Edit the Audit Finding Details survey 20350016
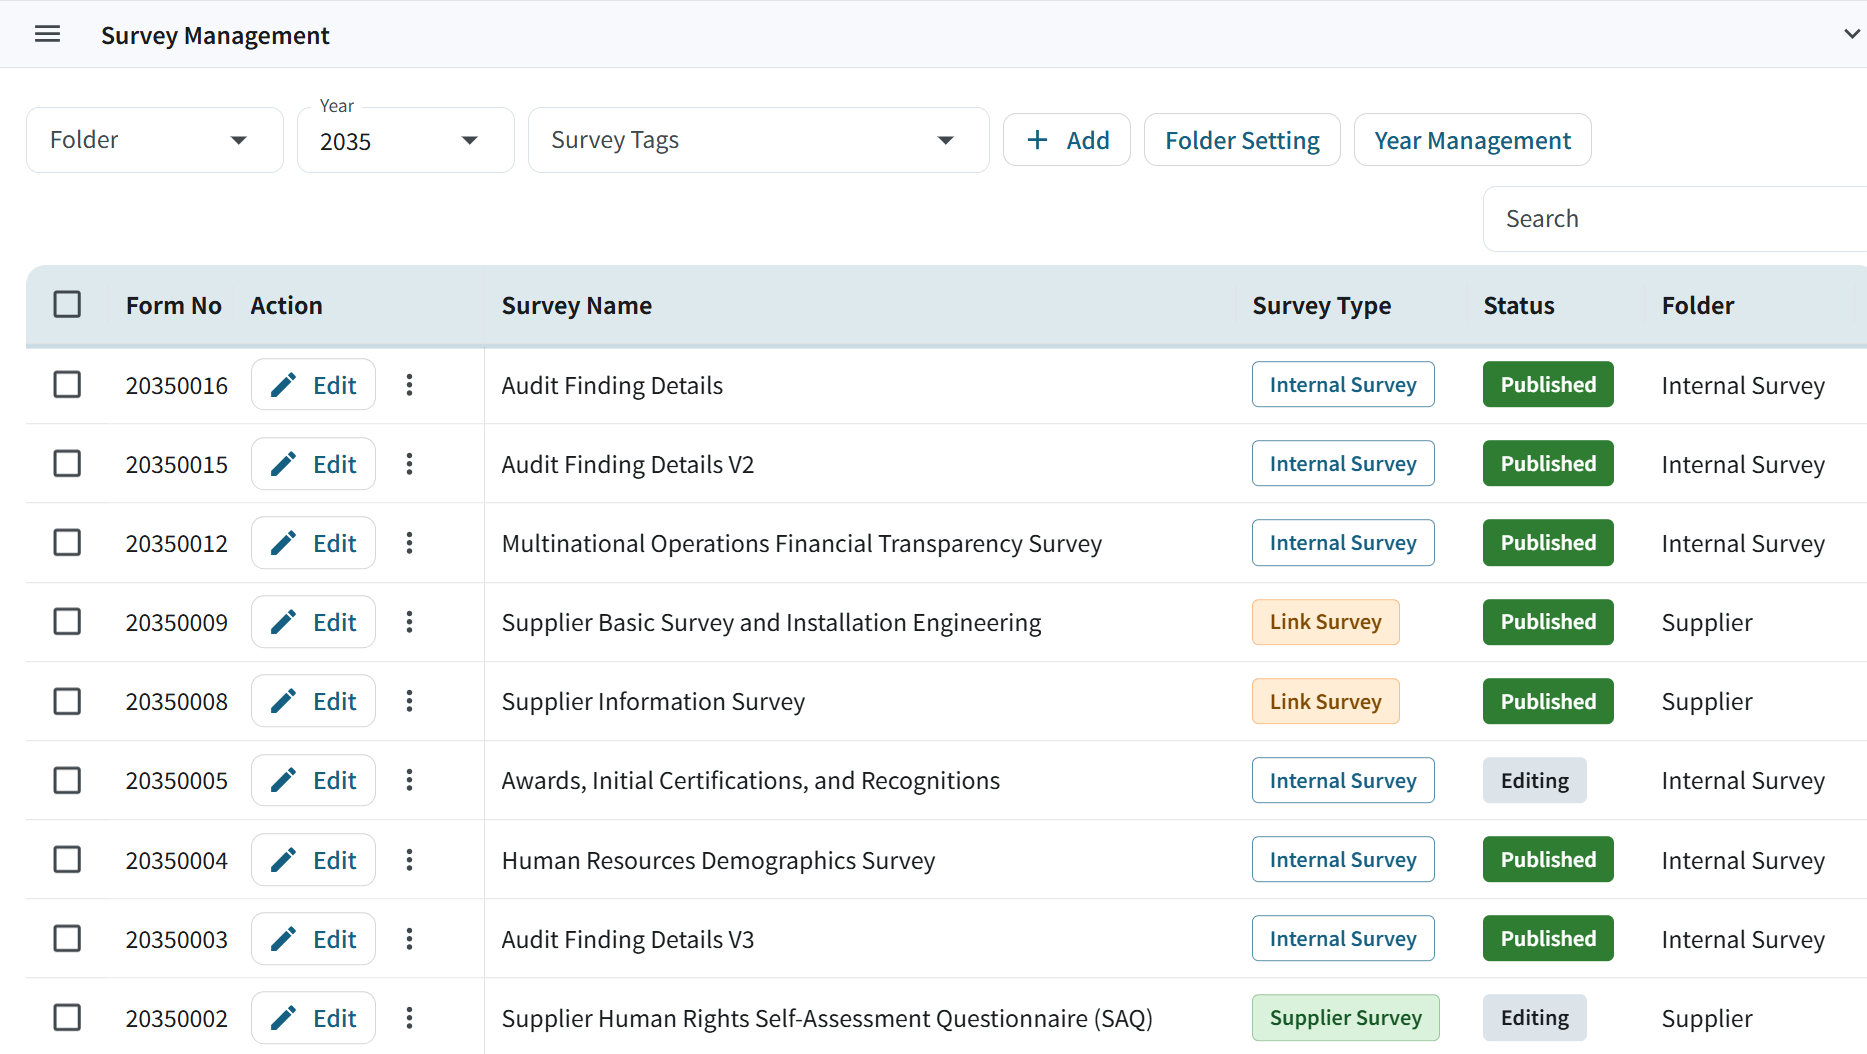 [x=313, y=384]
